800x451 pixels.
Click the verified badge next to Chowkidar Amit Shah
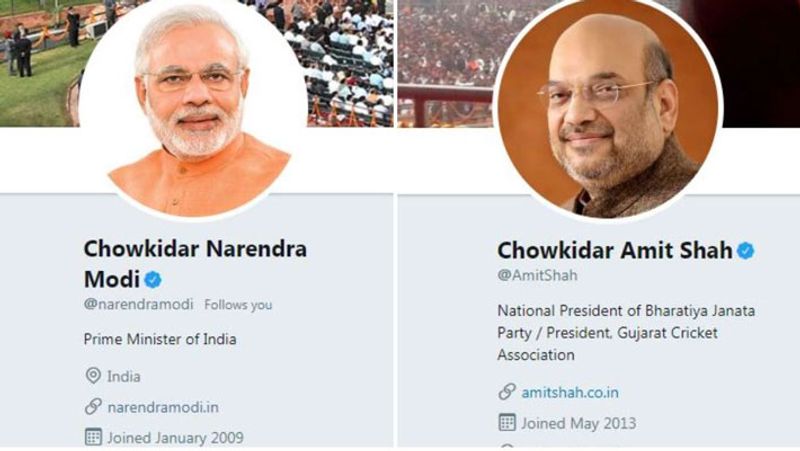(746, 250)
